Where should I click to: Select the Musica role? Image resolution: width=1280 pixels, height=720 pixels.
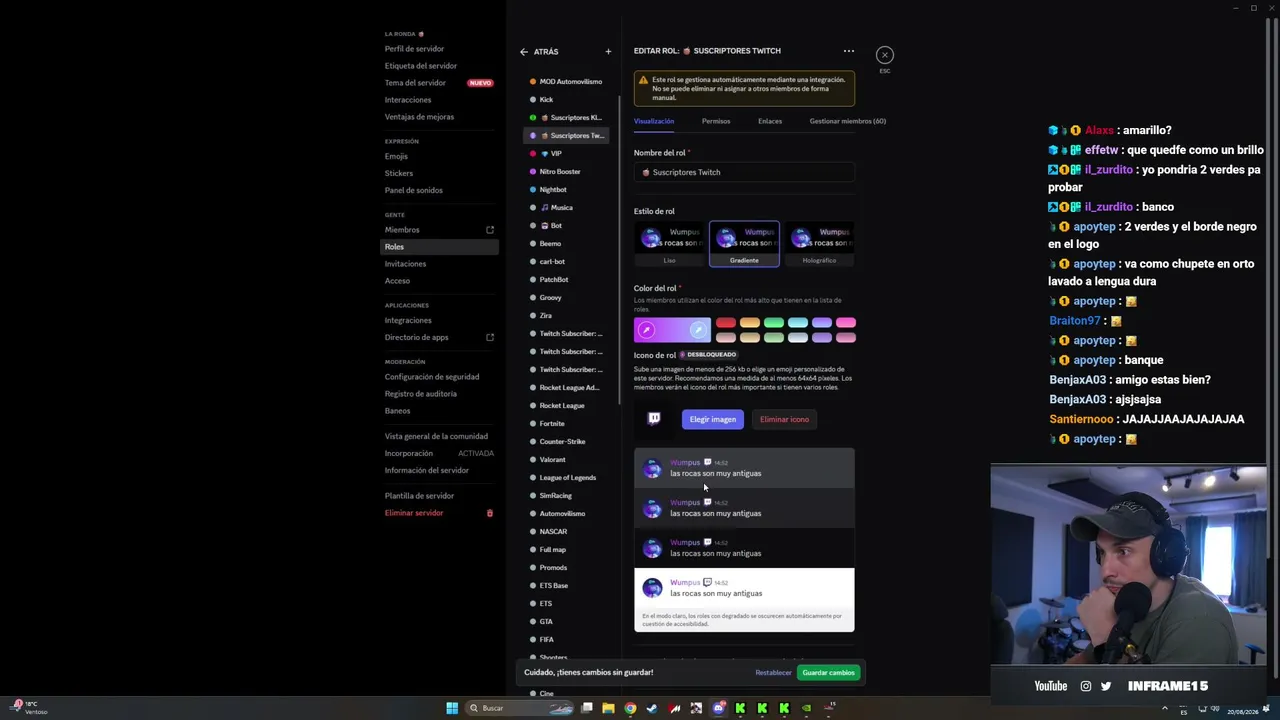566,208
